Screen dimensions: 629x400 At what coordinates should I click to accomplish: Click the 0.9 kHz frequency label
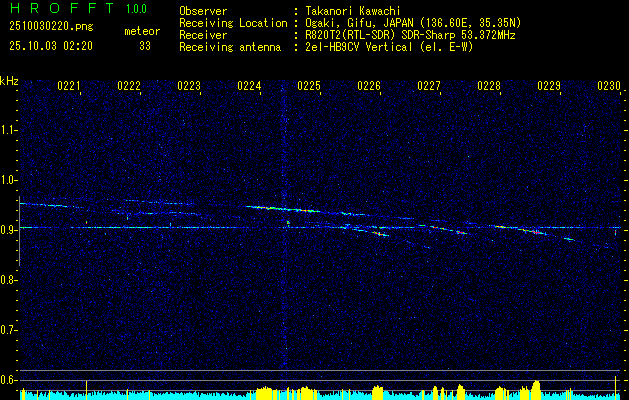[x=8, y=230]
